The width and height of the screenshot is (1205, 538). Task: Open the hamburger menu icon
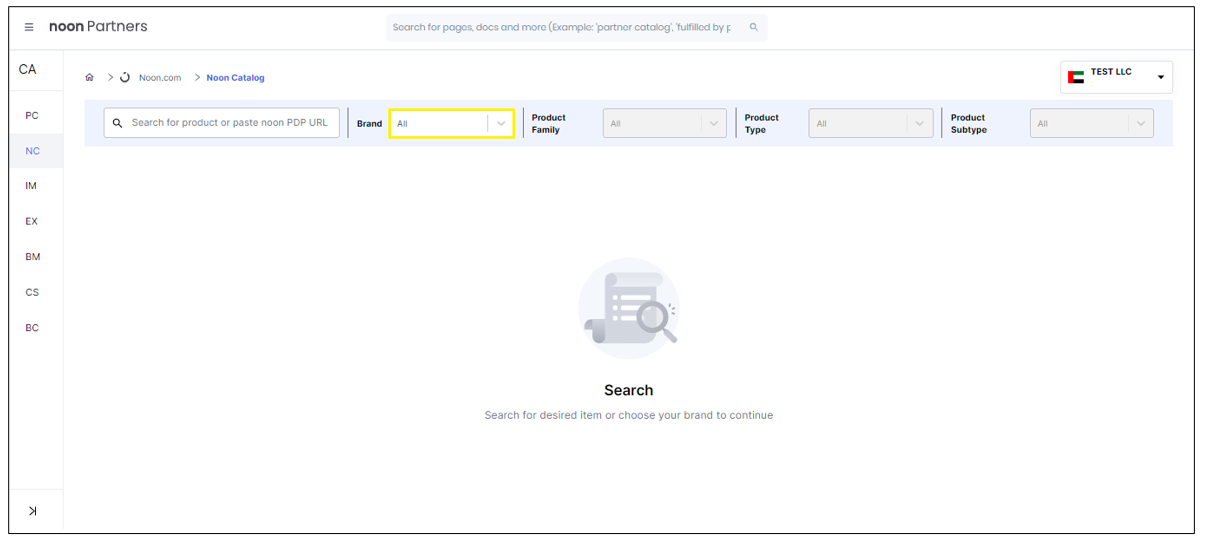(29, 27)
